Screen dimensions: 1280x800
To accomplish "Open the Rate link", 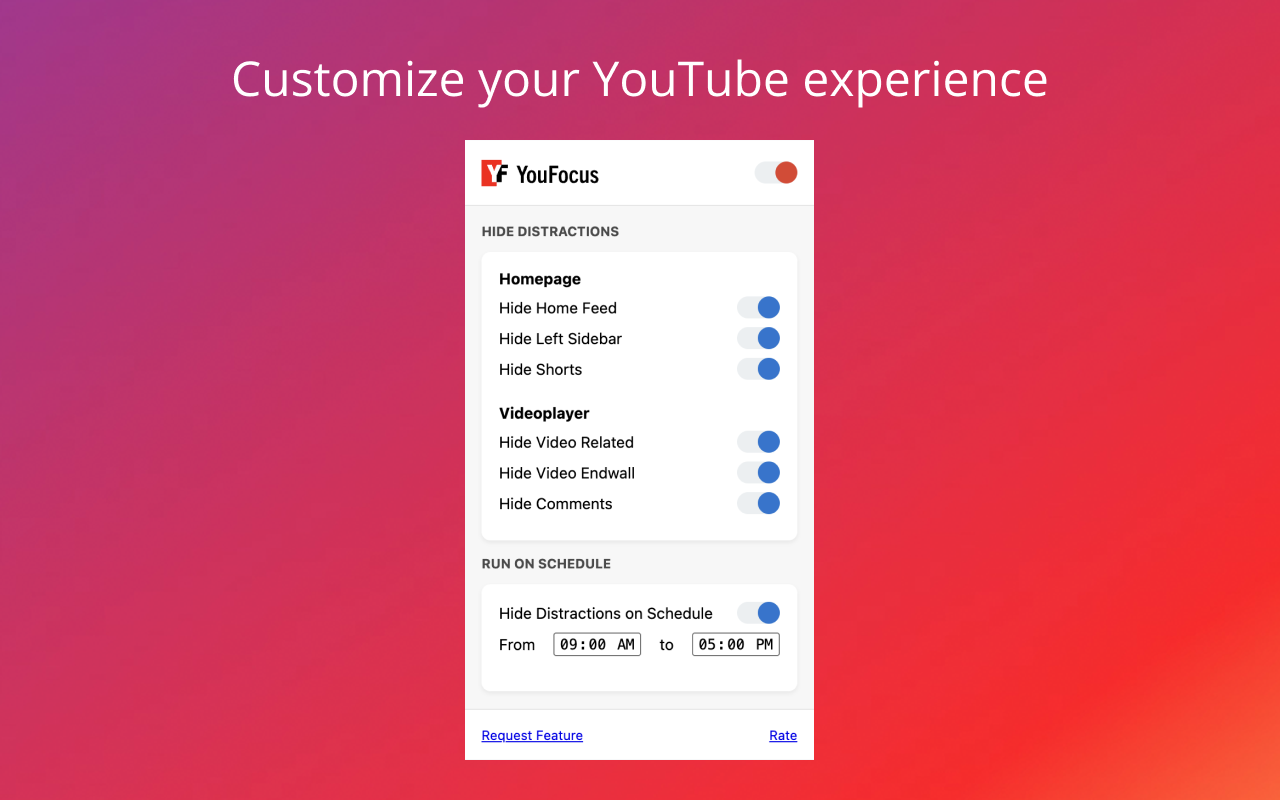I will [x=783, y=736].
